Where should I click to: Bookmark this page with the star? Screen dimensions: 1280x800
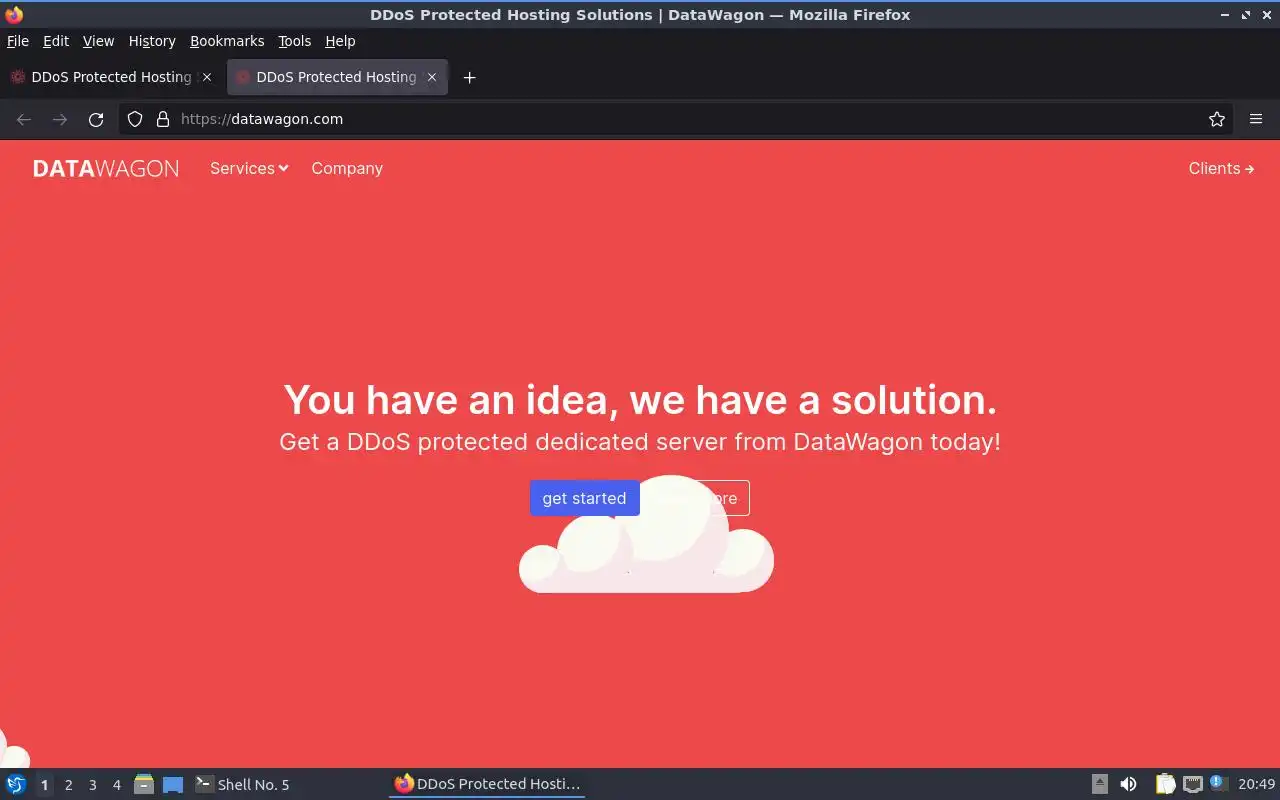1217,119
